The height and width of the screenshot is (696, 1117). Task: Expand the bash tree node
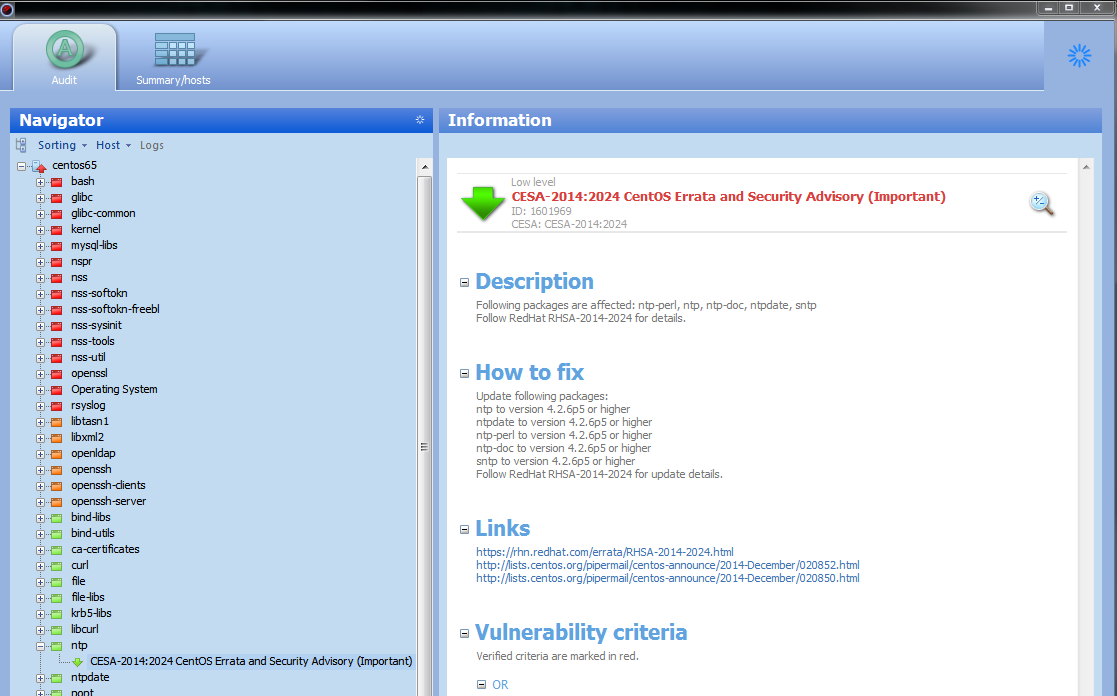pyautogui.click(x=41, y=182)
